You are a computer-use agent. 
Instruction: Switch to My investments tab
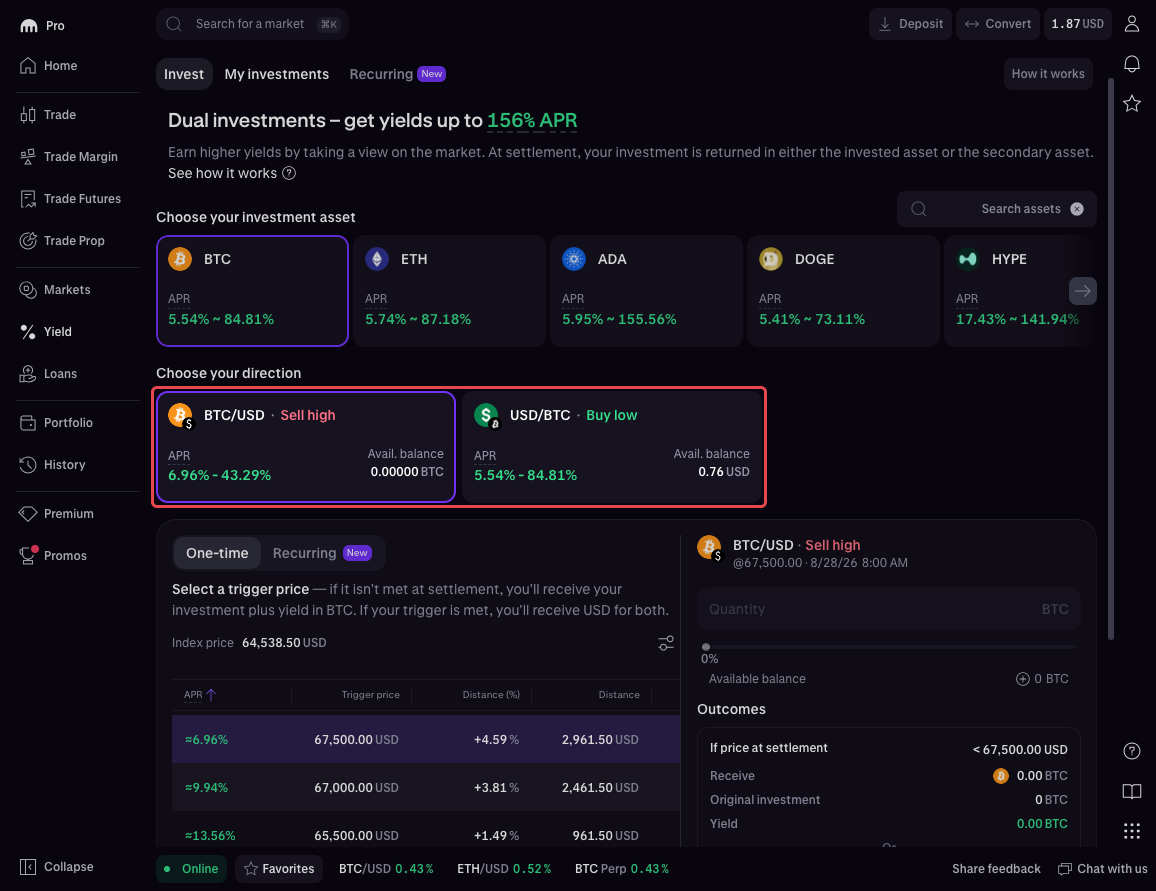pos(276,74)
